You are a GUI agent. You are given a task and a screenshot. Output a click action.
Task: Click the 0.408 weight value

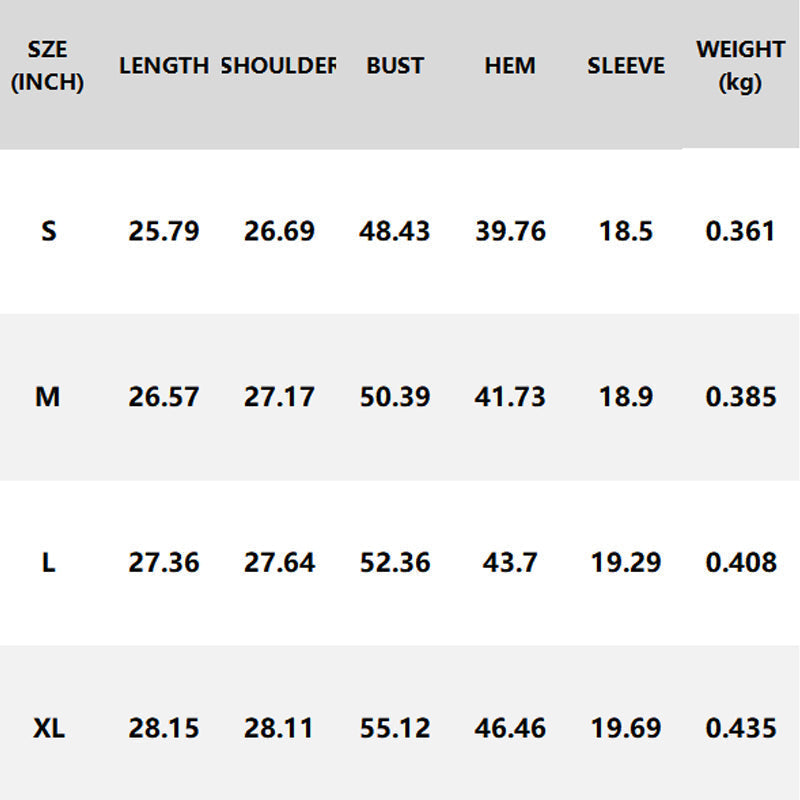[x=741, y=563]
